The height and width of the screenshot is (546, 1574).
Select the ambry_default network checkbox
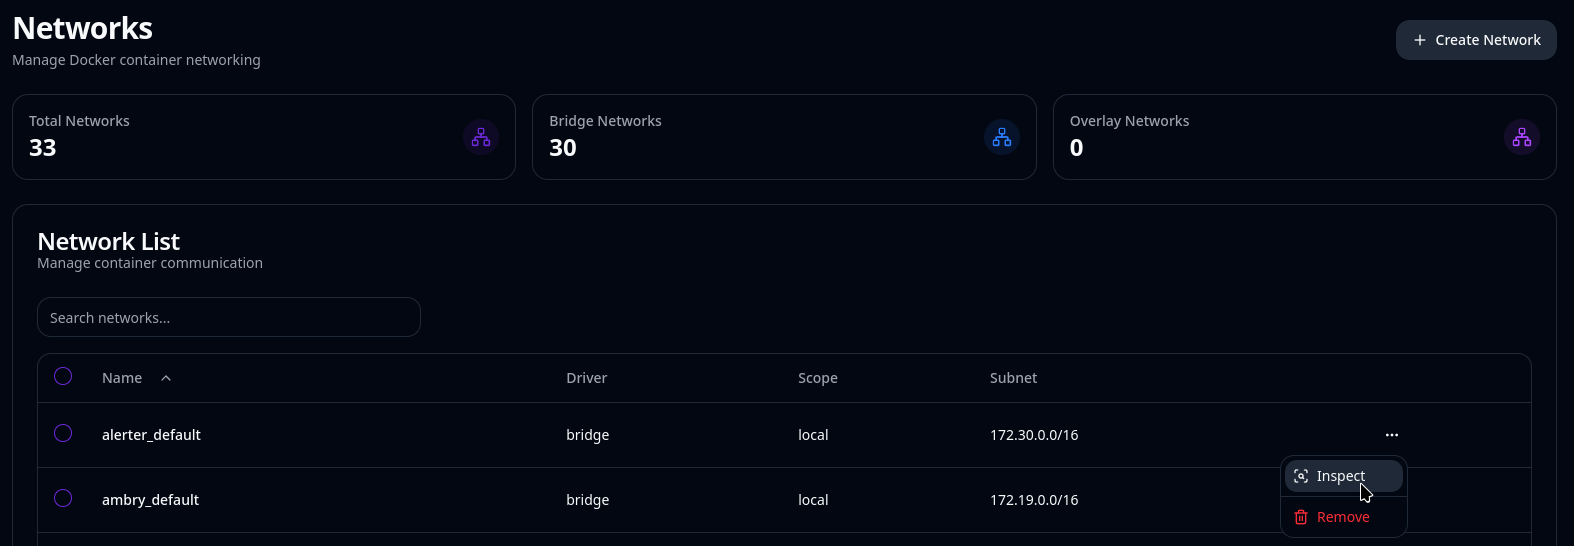point(63,498)
